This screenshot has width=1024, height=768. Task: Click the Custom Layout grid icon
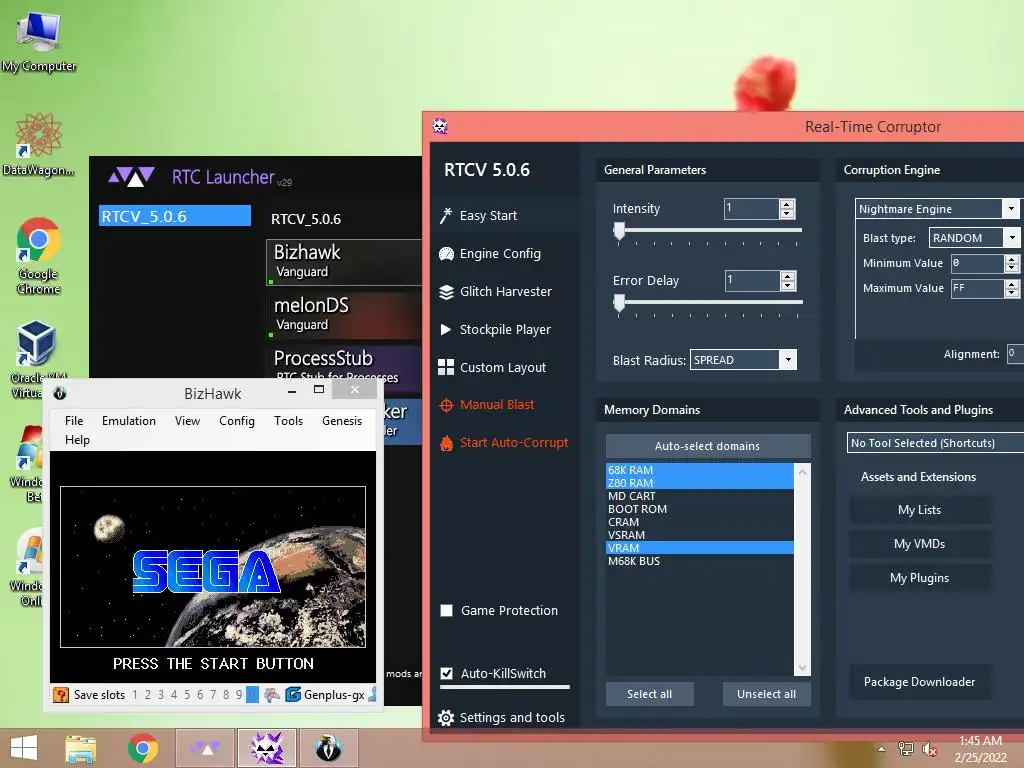(x=446, y=367)
